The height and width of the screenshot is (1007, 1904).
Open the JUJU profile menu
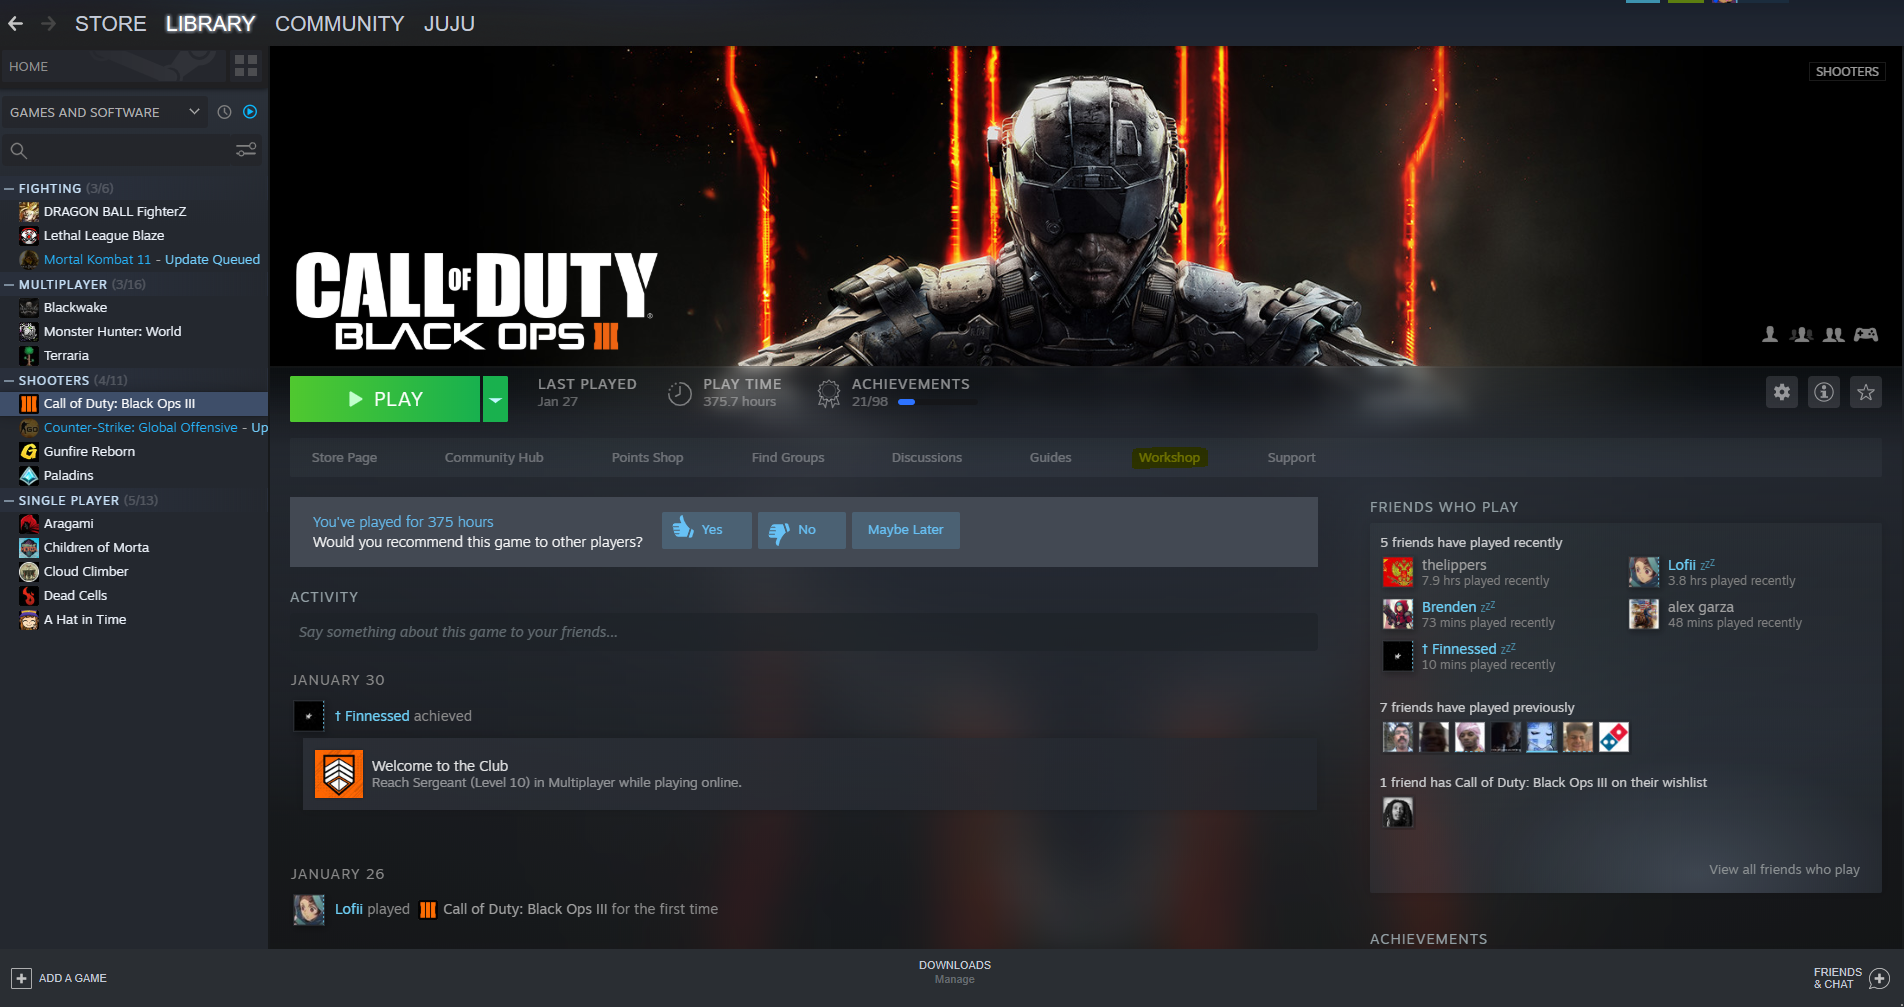point(449,23)
